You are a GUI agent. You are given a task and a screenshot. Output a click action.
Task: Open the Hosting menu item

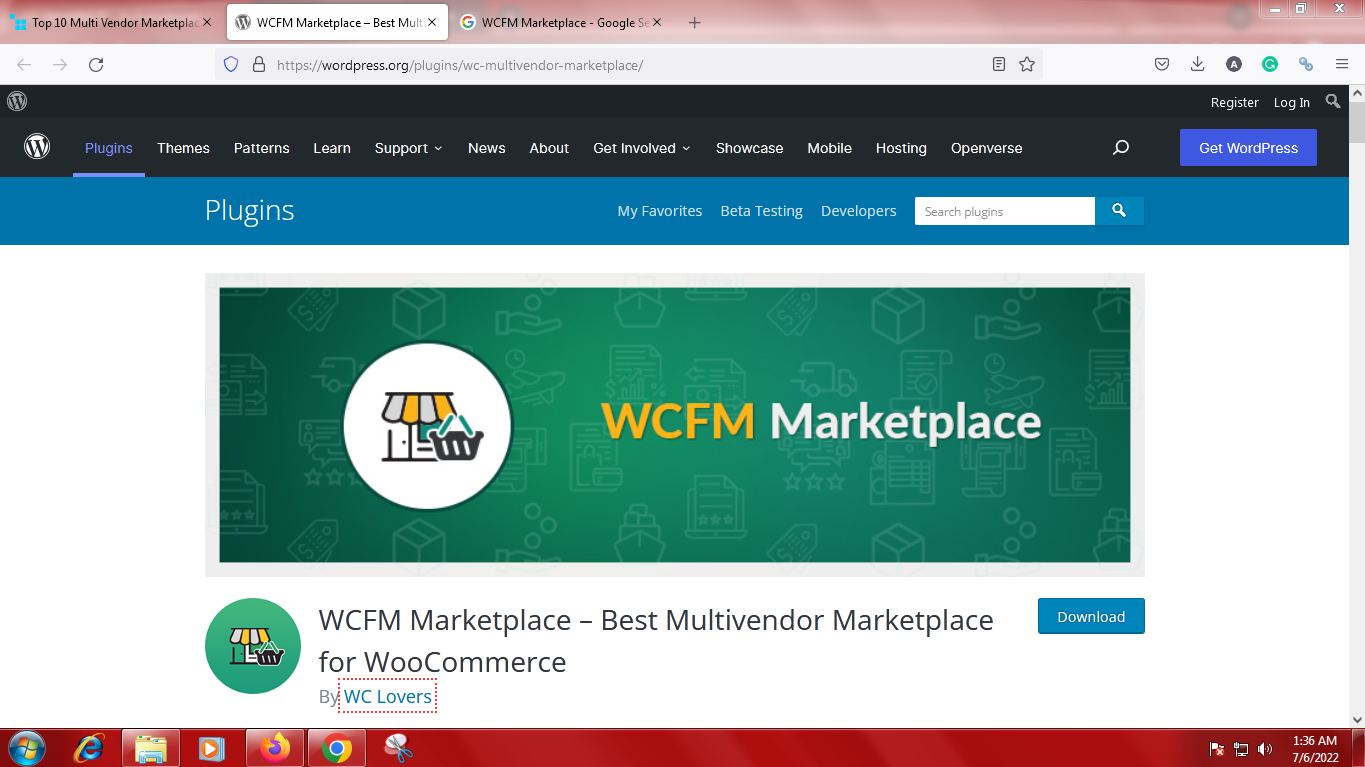pos(901,148)
